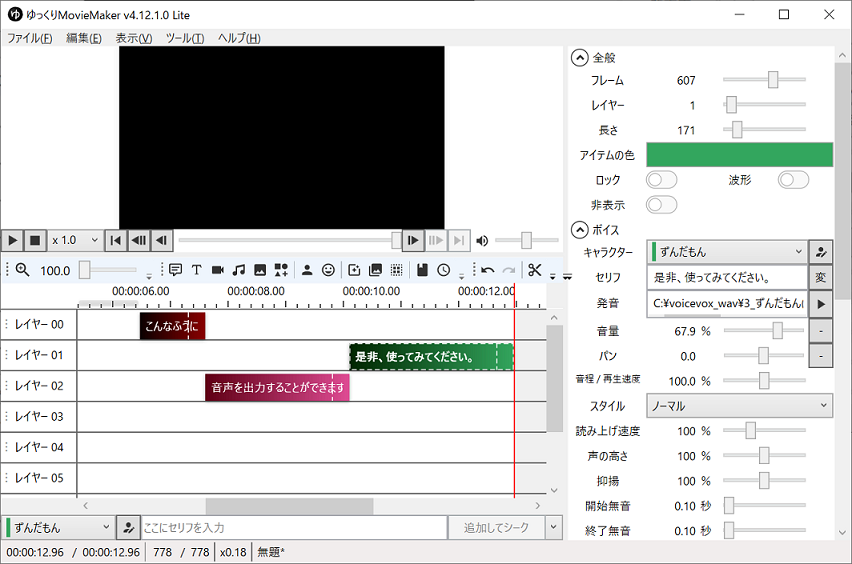Click the play button
The image size is (852, 564).
[x=12, y=240]
